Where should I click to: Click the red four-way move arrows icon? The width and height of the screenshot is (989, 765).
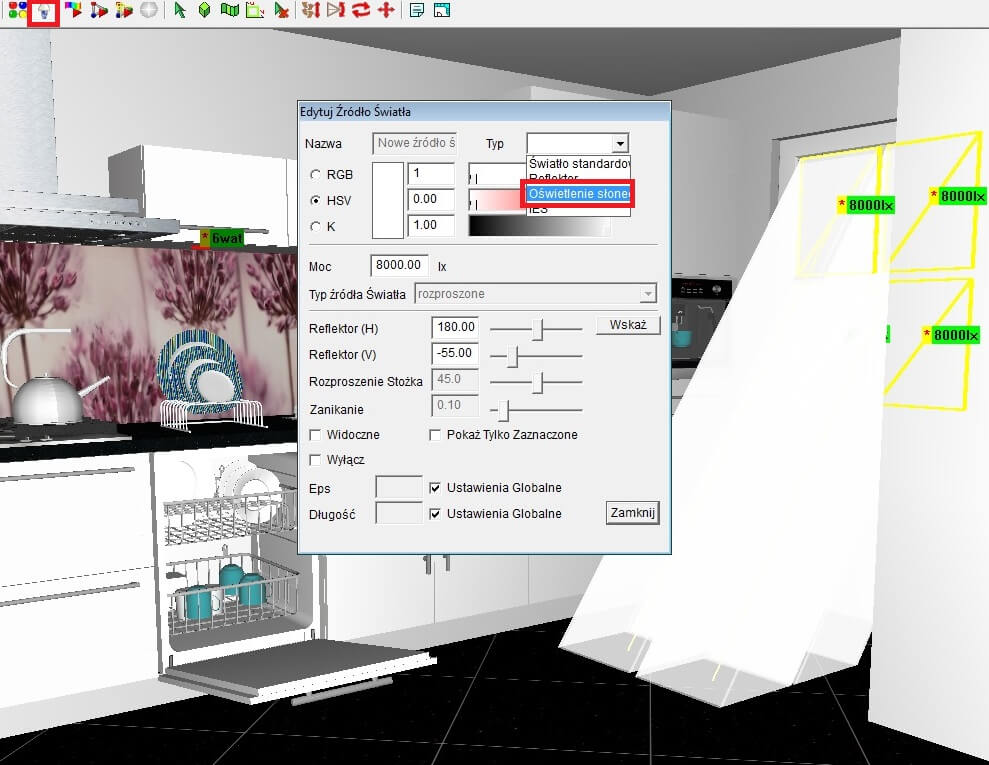click(x=386, y=11)
